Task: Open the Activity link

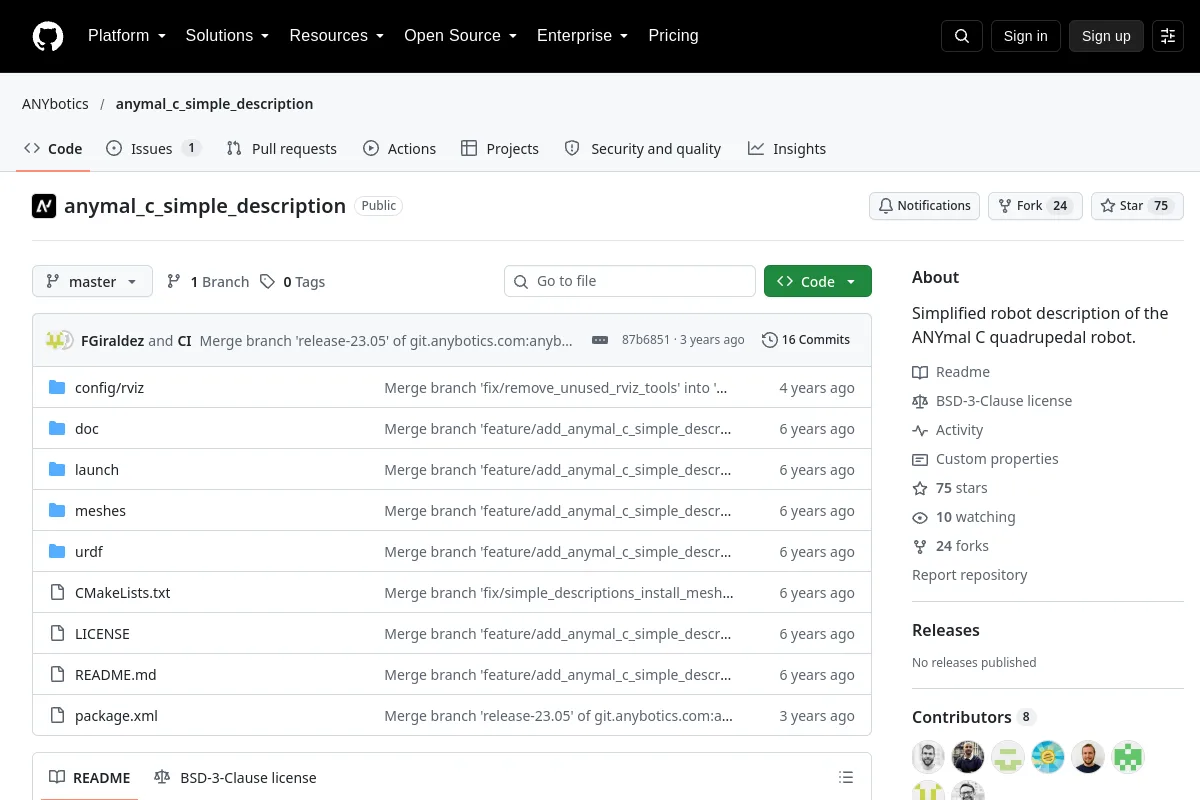Action: click(x=948, y=430)
